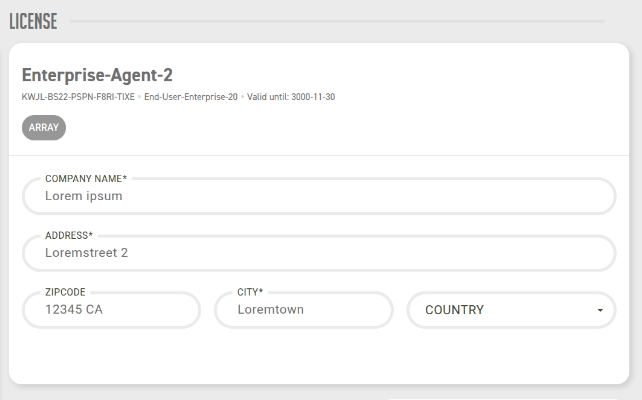Click the Valid until 3000-11-30 text
This screenshot has width=642, height=400.
(x=291, y=97)
